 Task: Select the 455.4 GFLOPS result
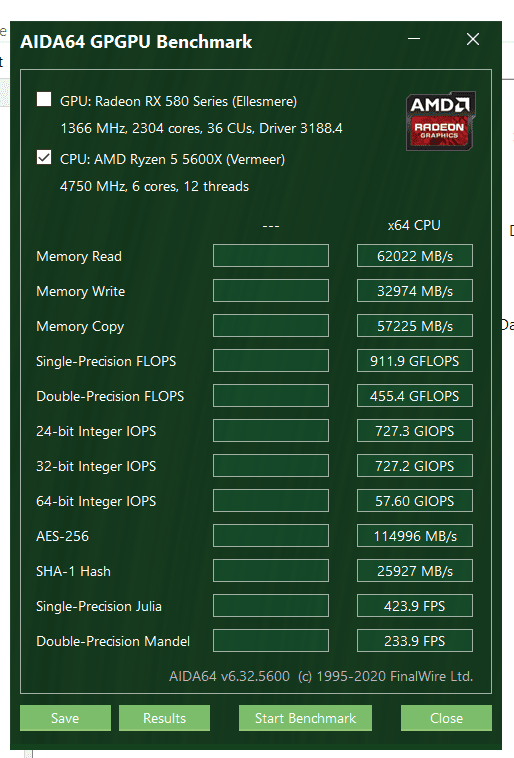pos(415,396)
